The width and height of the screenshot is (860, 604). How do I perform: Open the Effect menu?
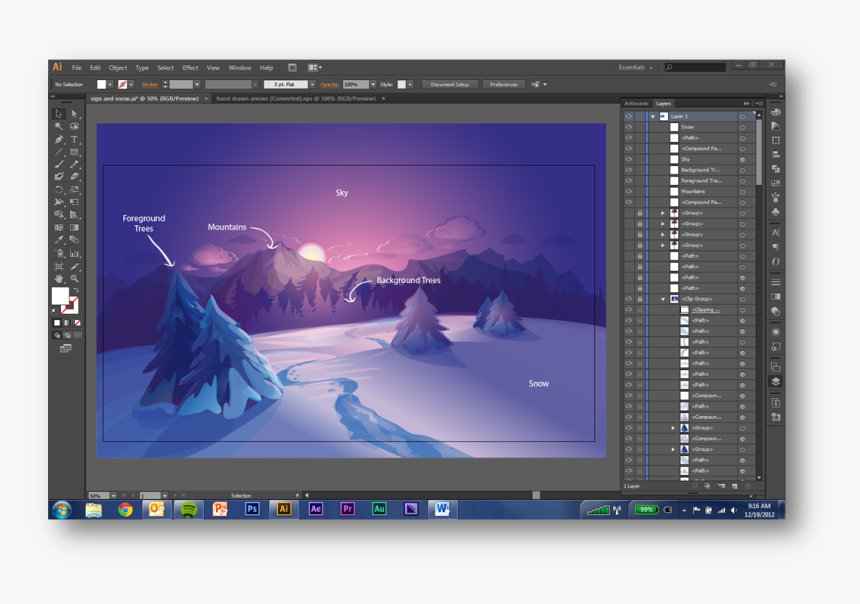click(190, 68)
